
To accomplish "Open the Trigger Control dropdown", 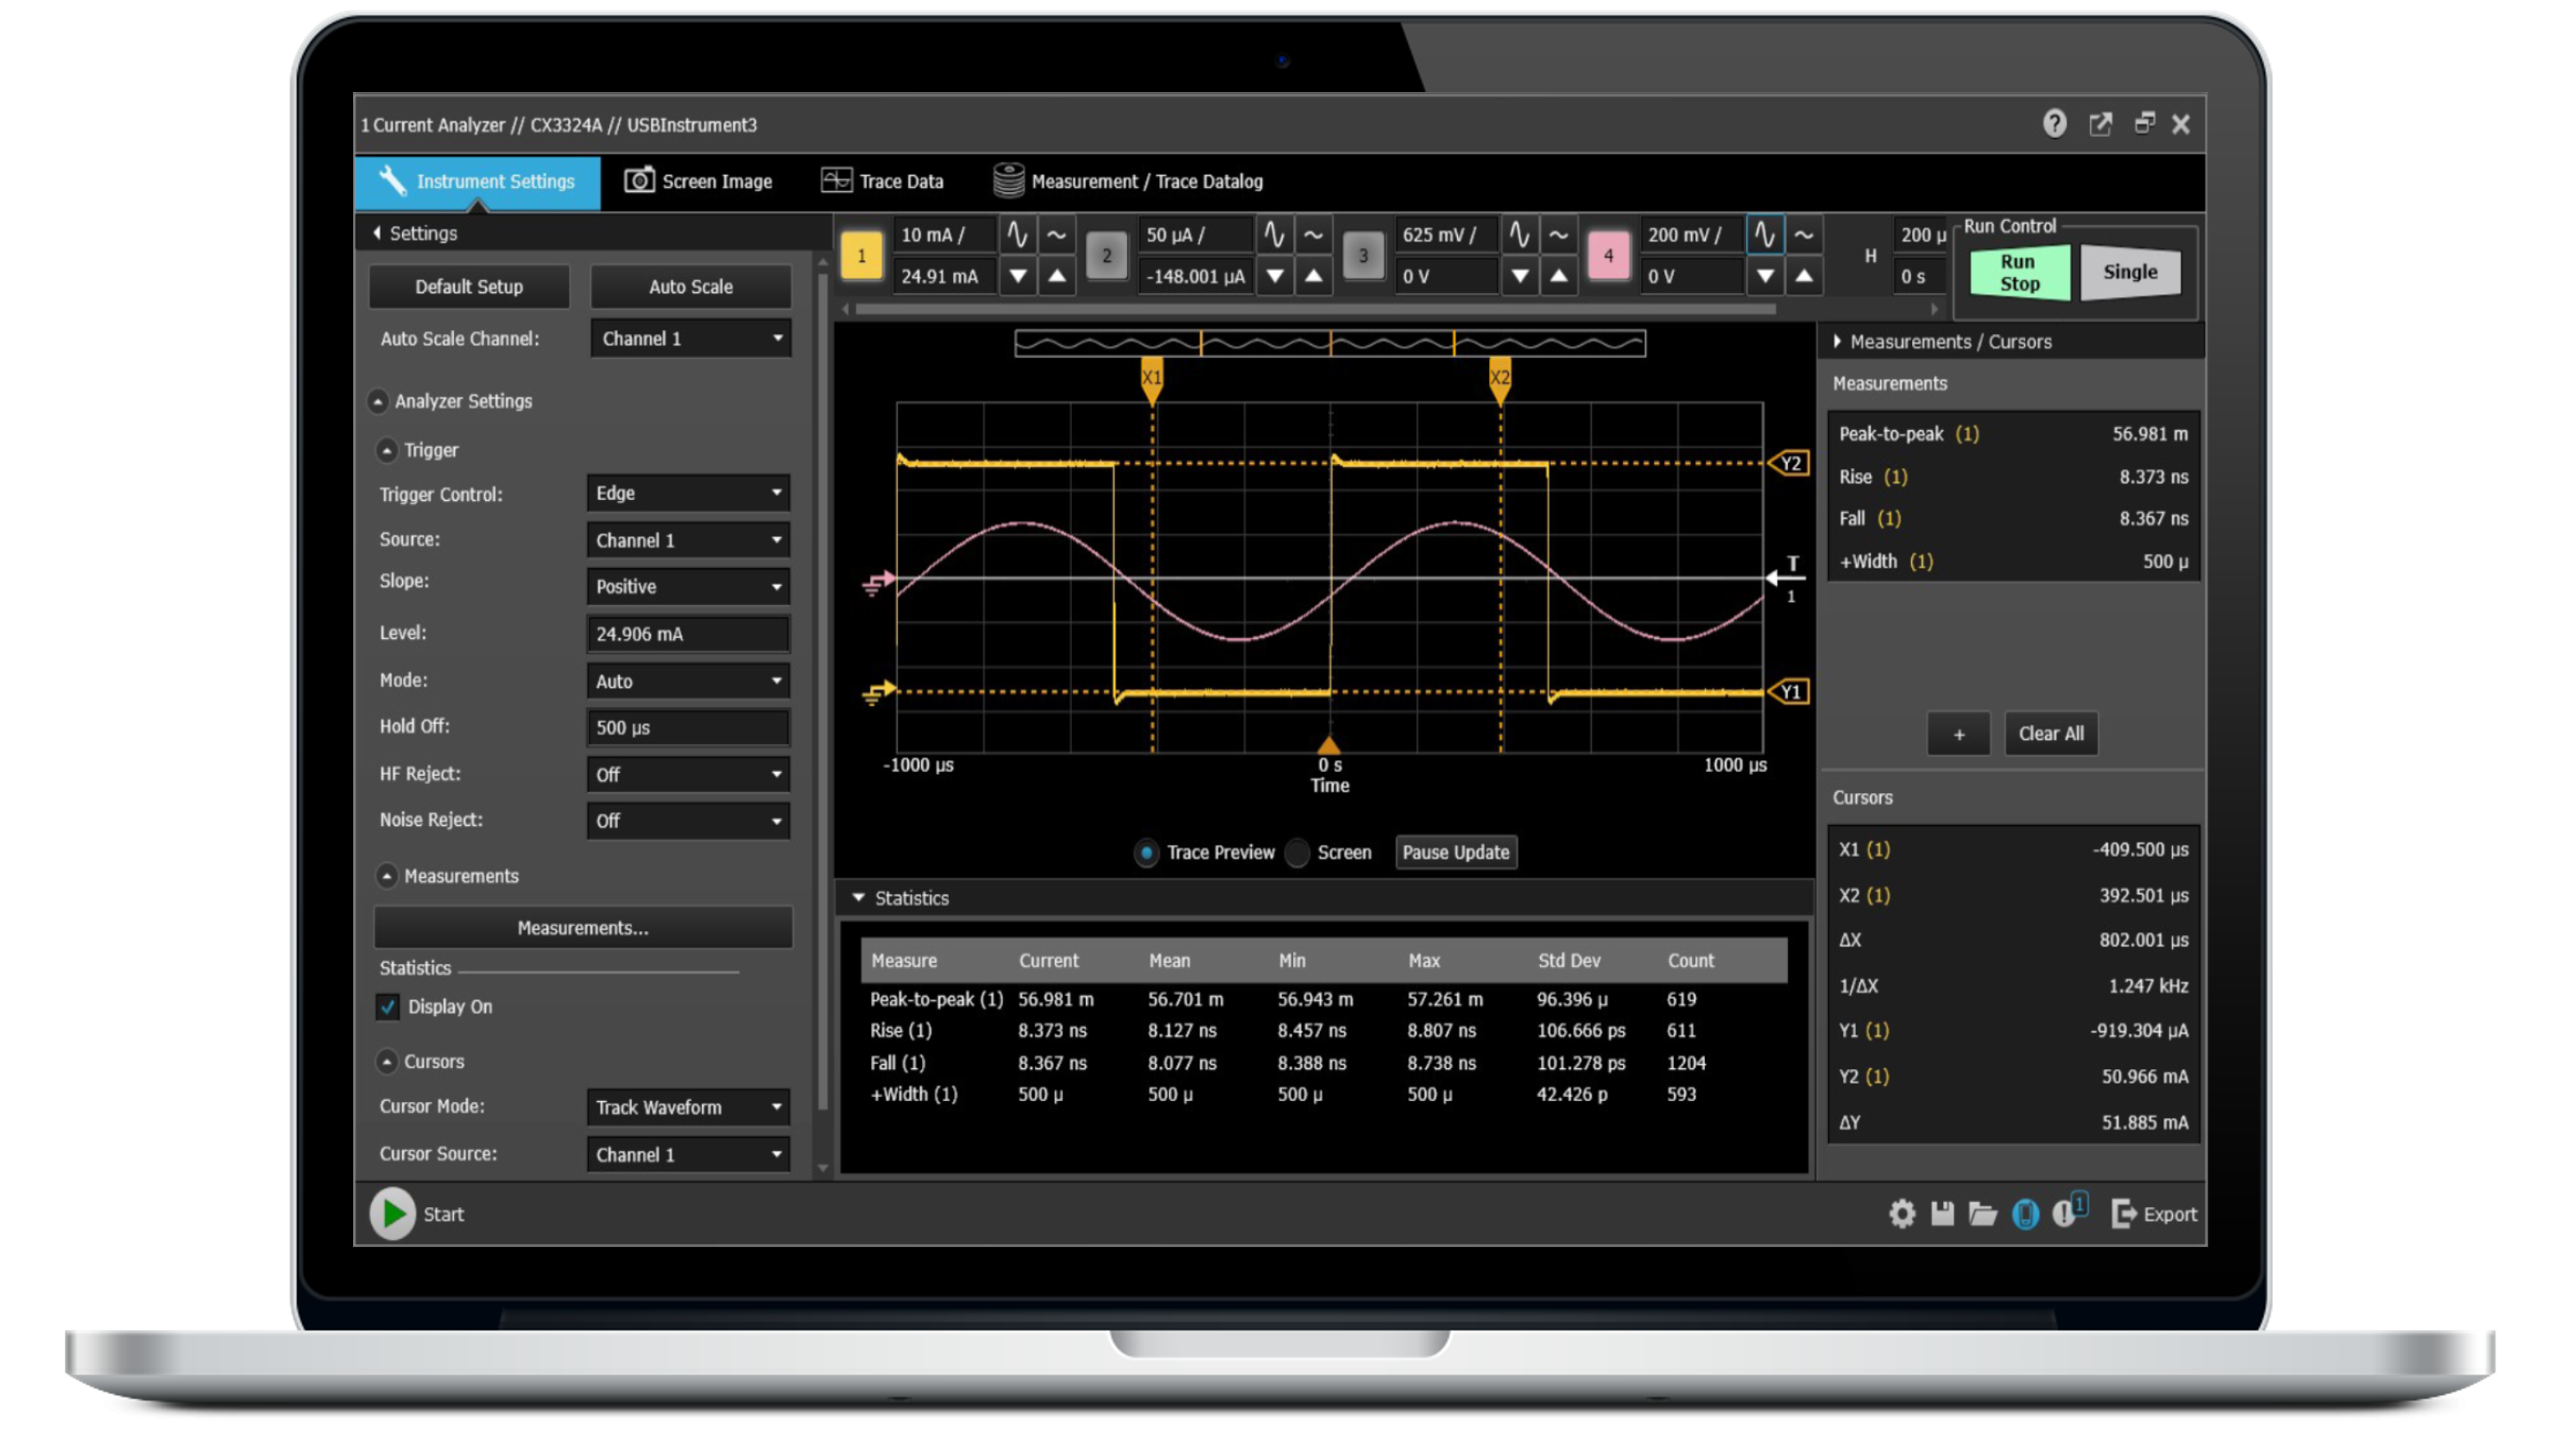I will click(688, 493).
